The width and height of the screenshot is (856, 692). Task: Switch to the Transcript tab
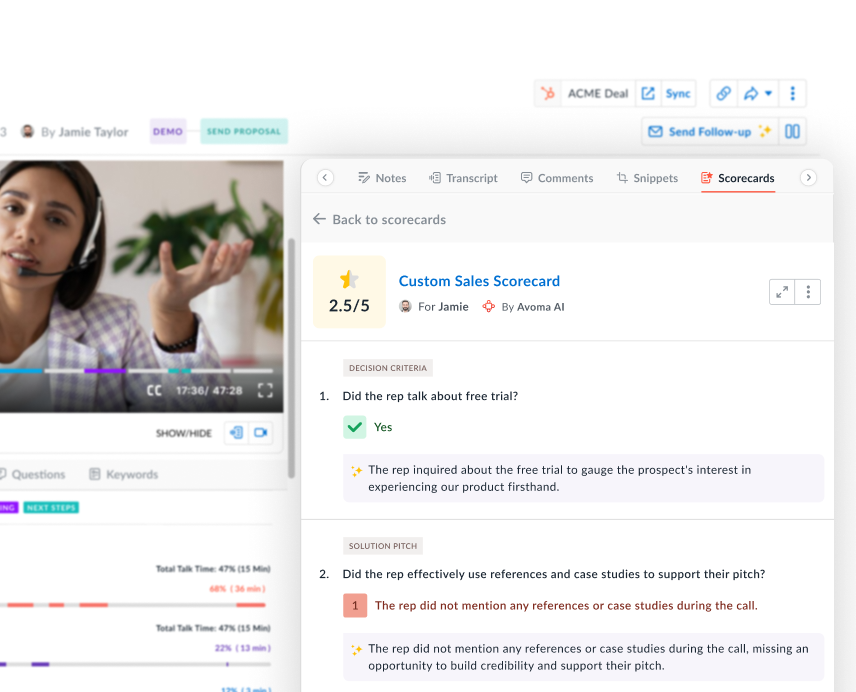[463, 178]
